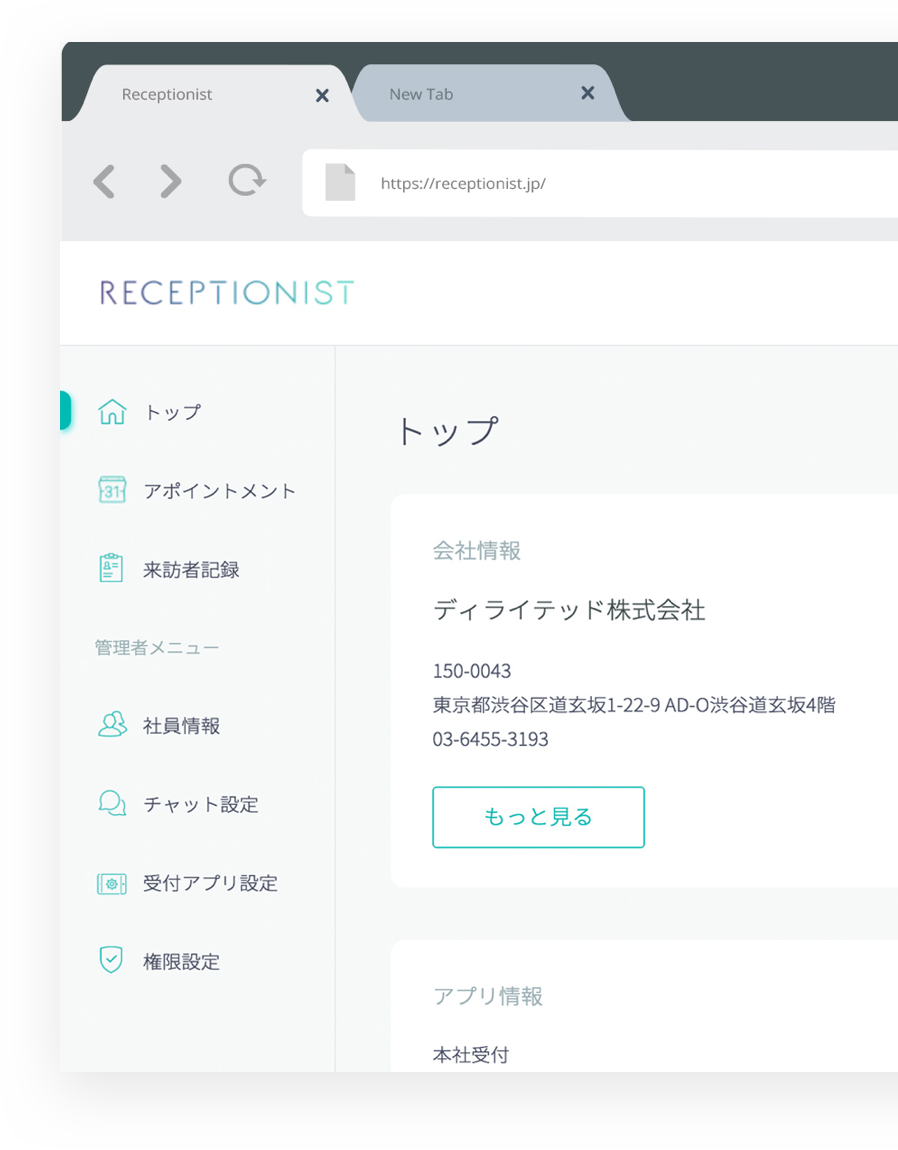Select the Receptionist browser tab
This screenshot has height=1150, width=898.
point(167,94)
